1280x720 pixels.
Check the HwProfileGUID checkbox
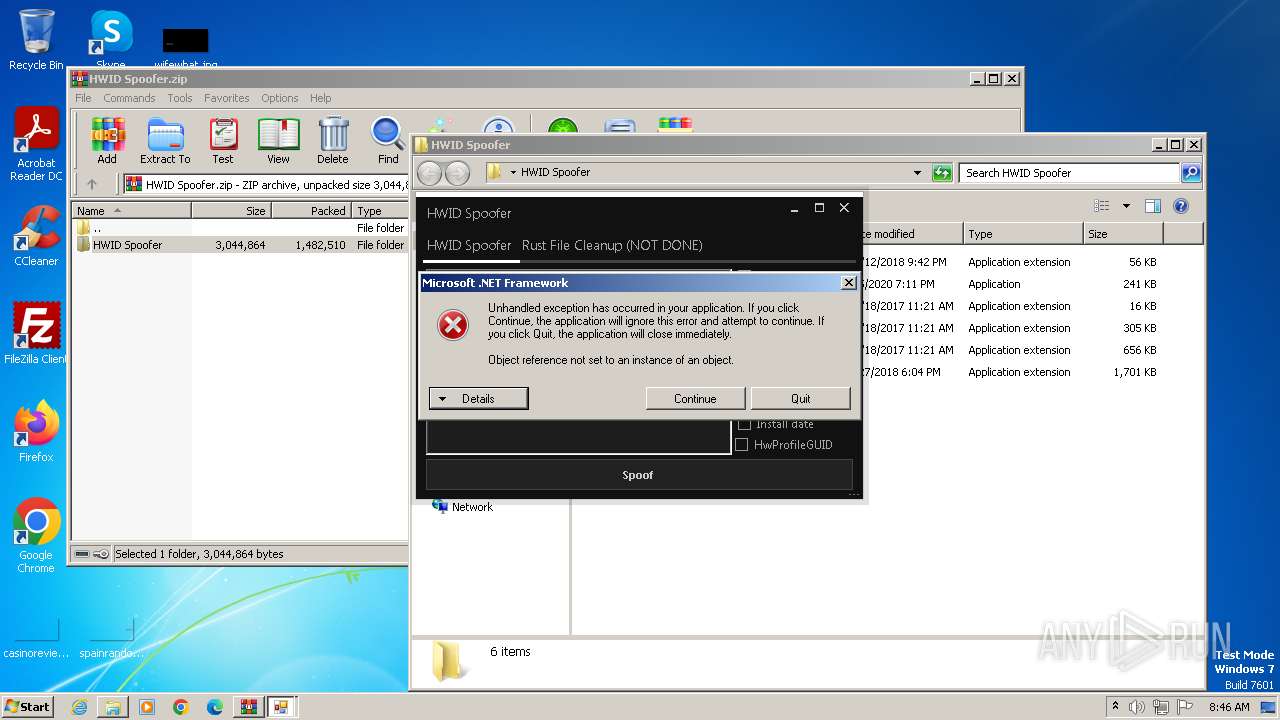pyautogui.click(x=742, y=445)
